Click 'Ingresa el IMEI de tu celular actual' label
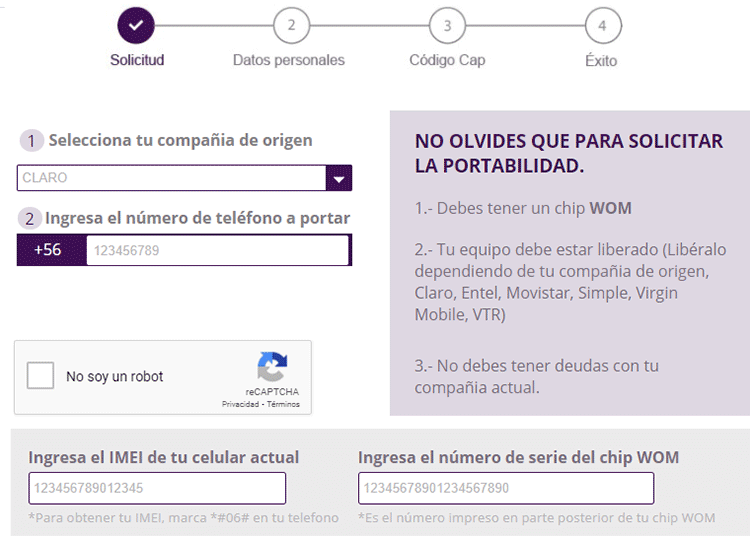750x536 pixels. (164, 457)
